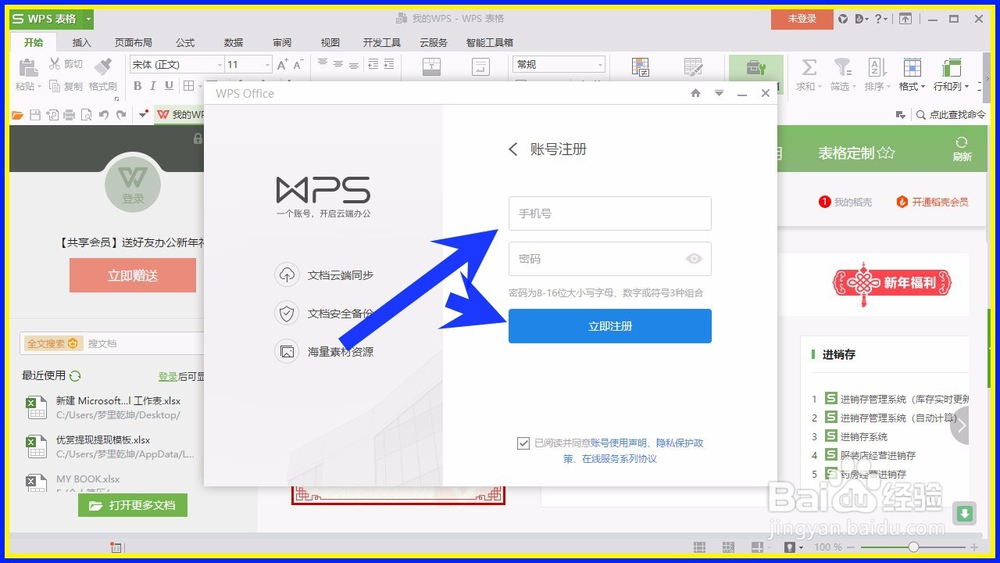Viewport: 1000px width, 563px height.
Task: Click the Rows and Columns (行和列) icon
Action: point(951,67)
